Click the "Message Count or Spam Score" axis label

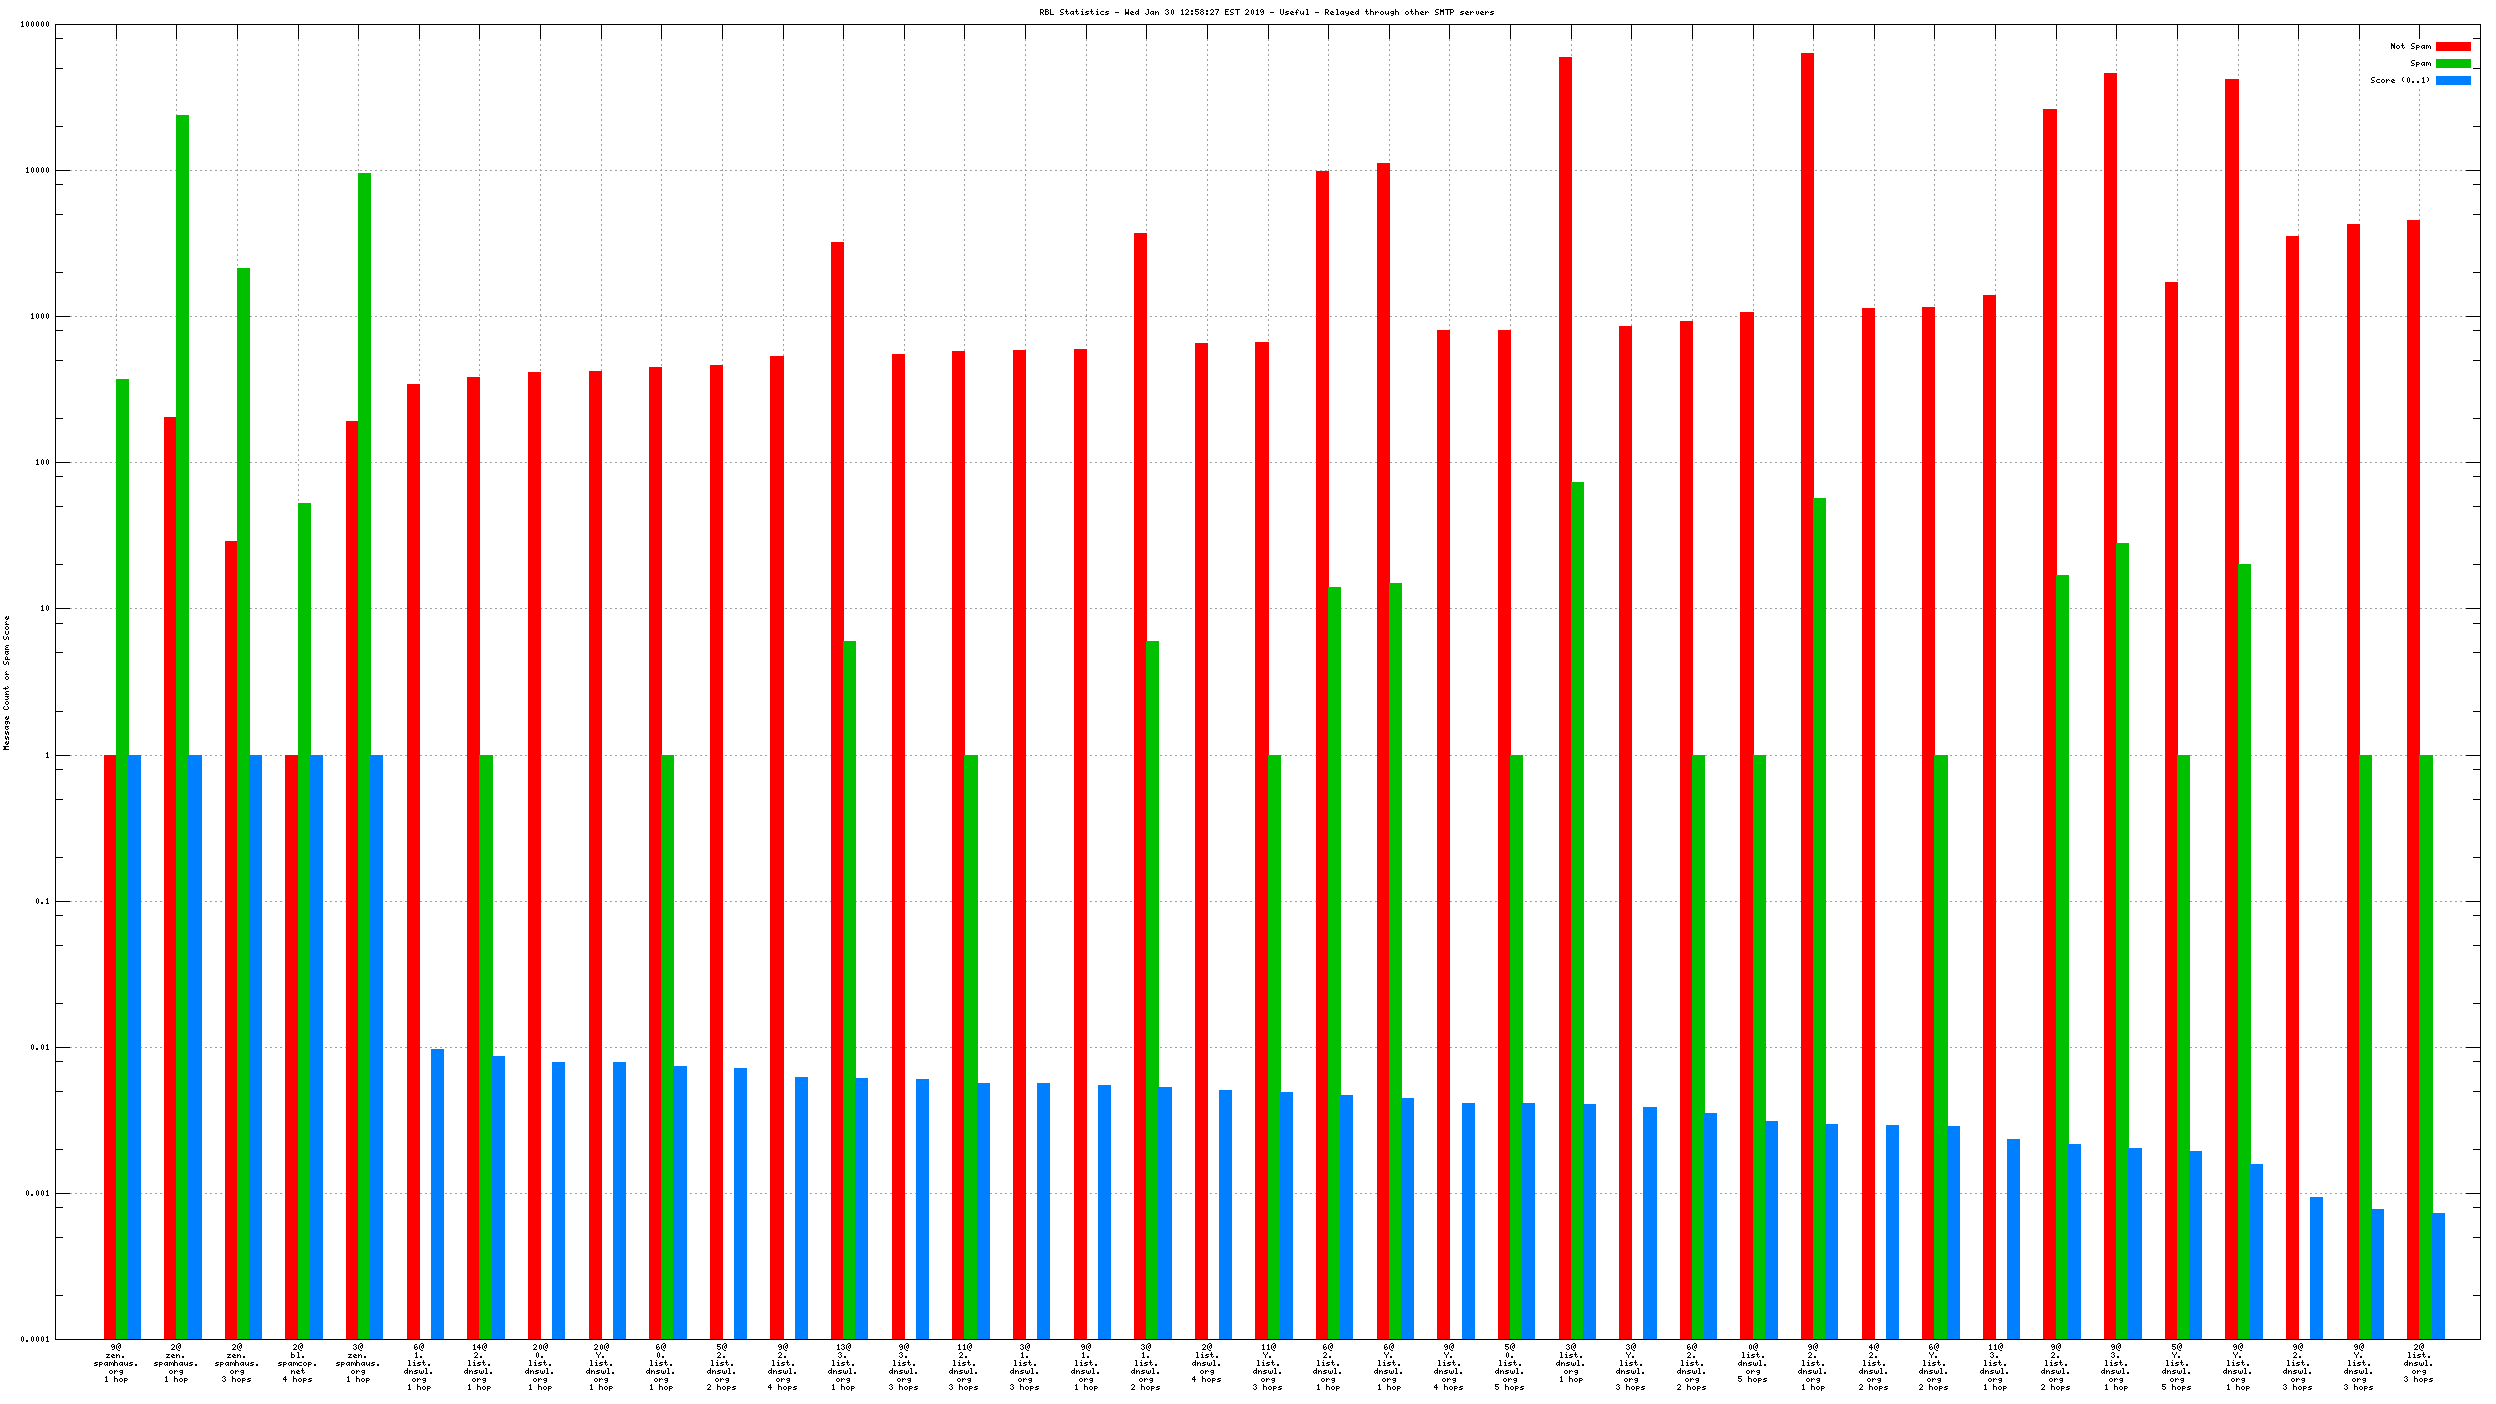point(7,682)
